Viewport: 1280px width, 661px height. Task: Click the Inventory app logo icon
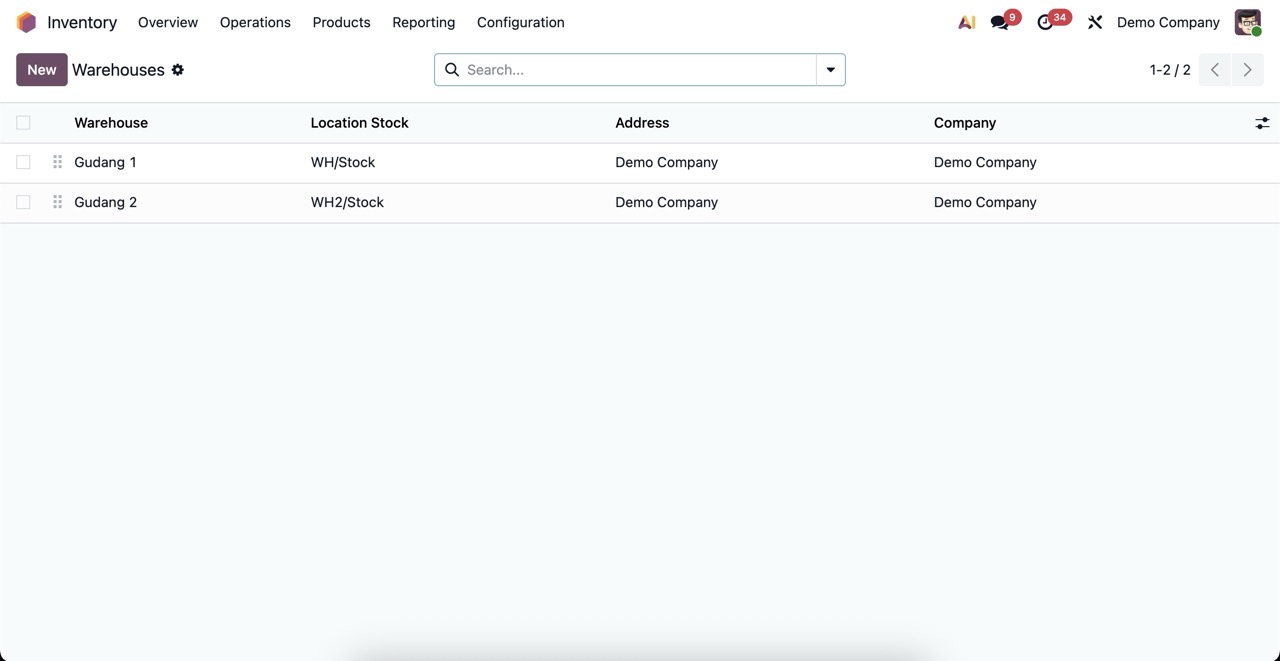click(x=26, y=22)
